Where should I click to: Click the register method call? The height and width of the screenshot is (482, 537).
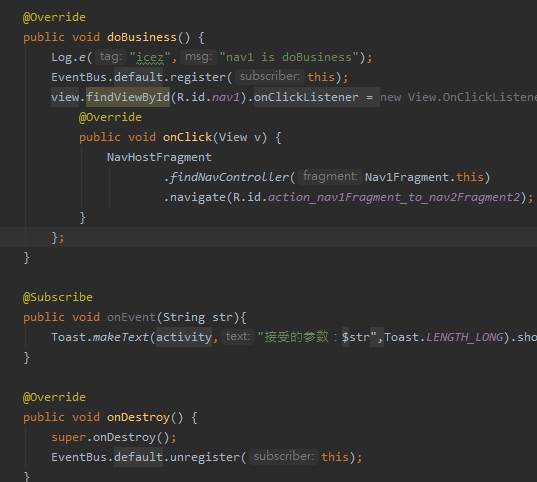tap(198, 77)
